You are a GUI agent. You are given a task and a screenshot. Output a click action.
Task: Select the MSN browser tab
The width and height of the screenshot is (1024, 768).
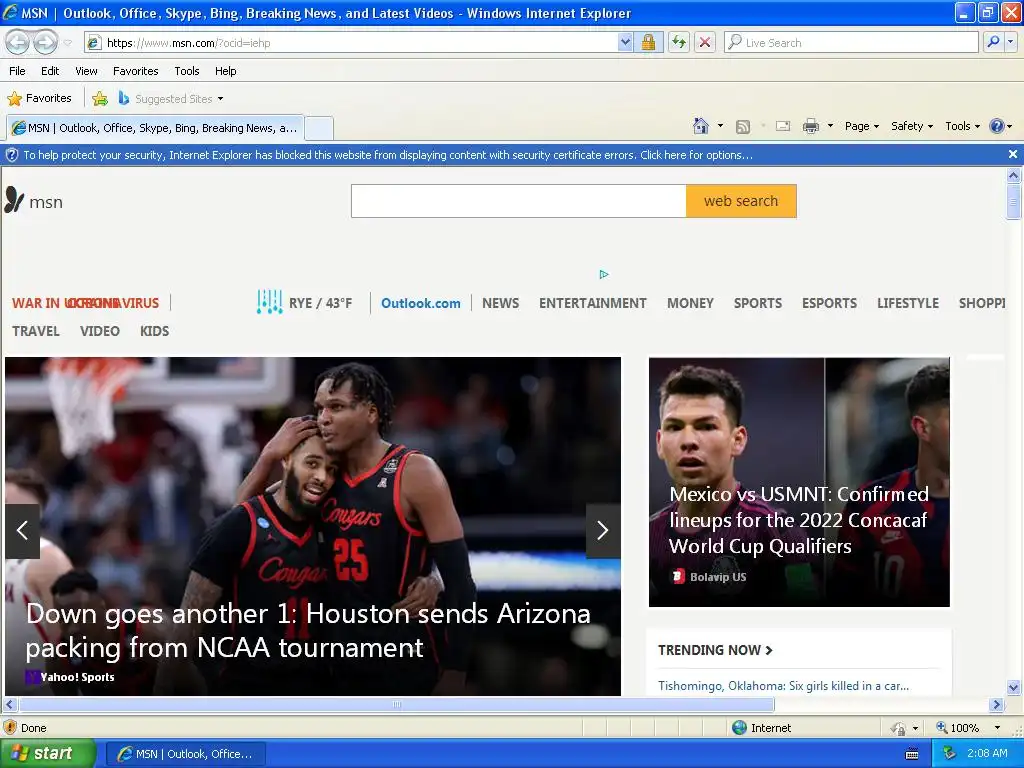click(x=155, y=128)
